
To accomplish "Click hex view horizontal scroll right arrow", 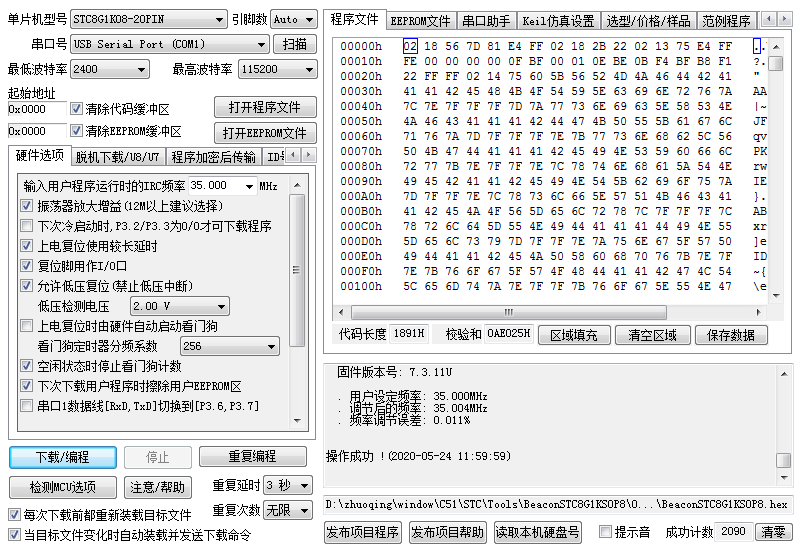I will point(759,312).
